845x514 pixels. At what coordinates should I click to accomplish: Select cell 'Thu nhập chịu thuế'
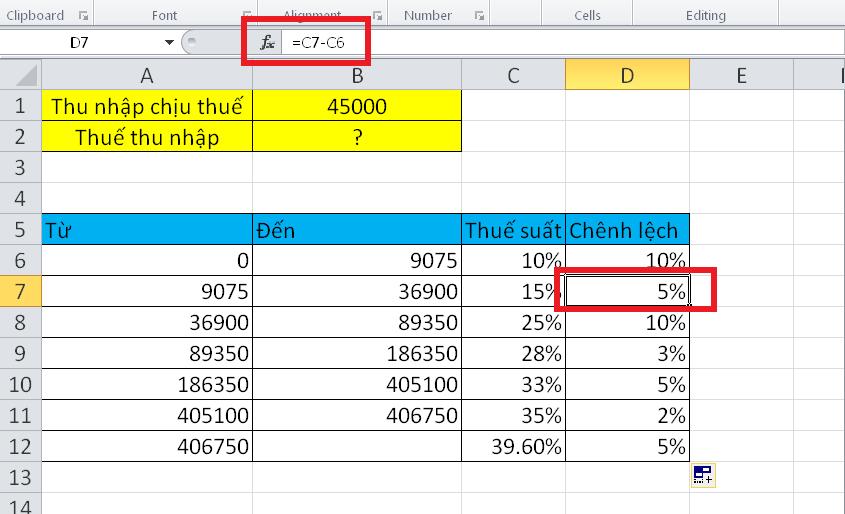pos(147,106)
